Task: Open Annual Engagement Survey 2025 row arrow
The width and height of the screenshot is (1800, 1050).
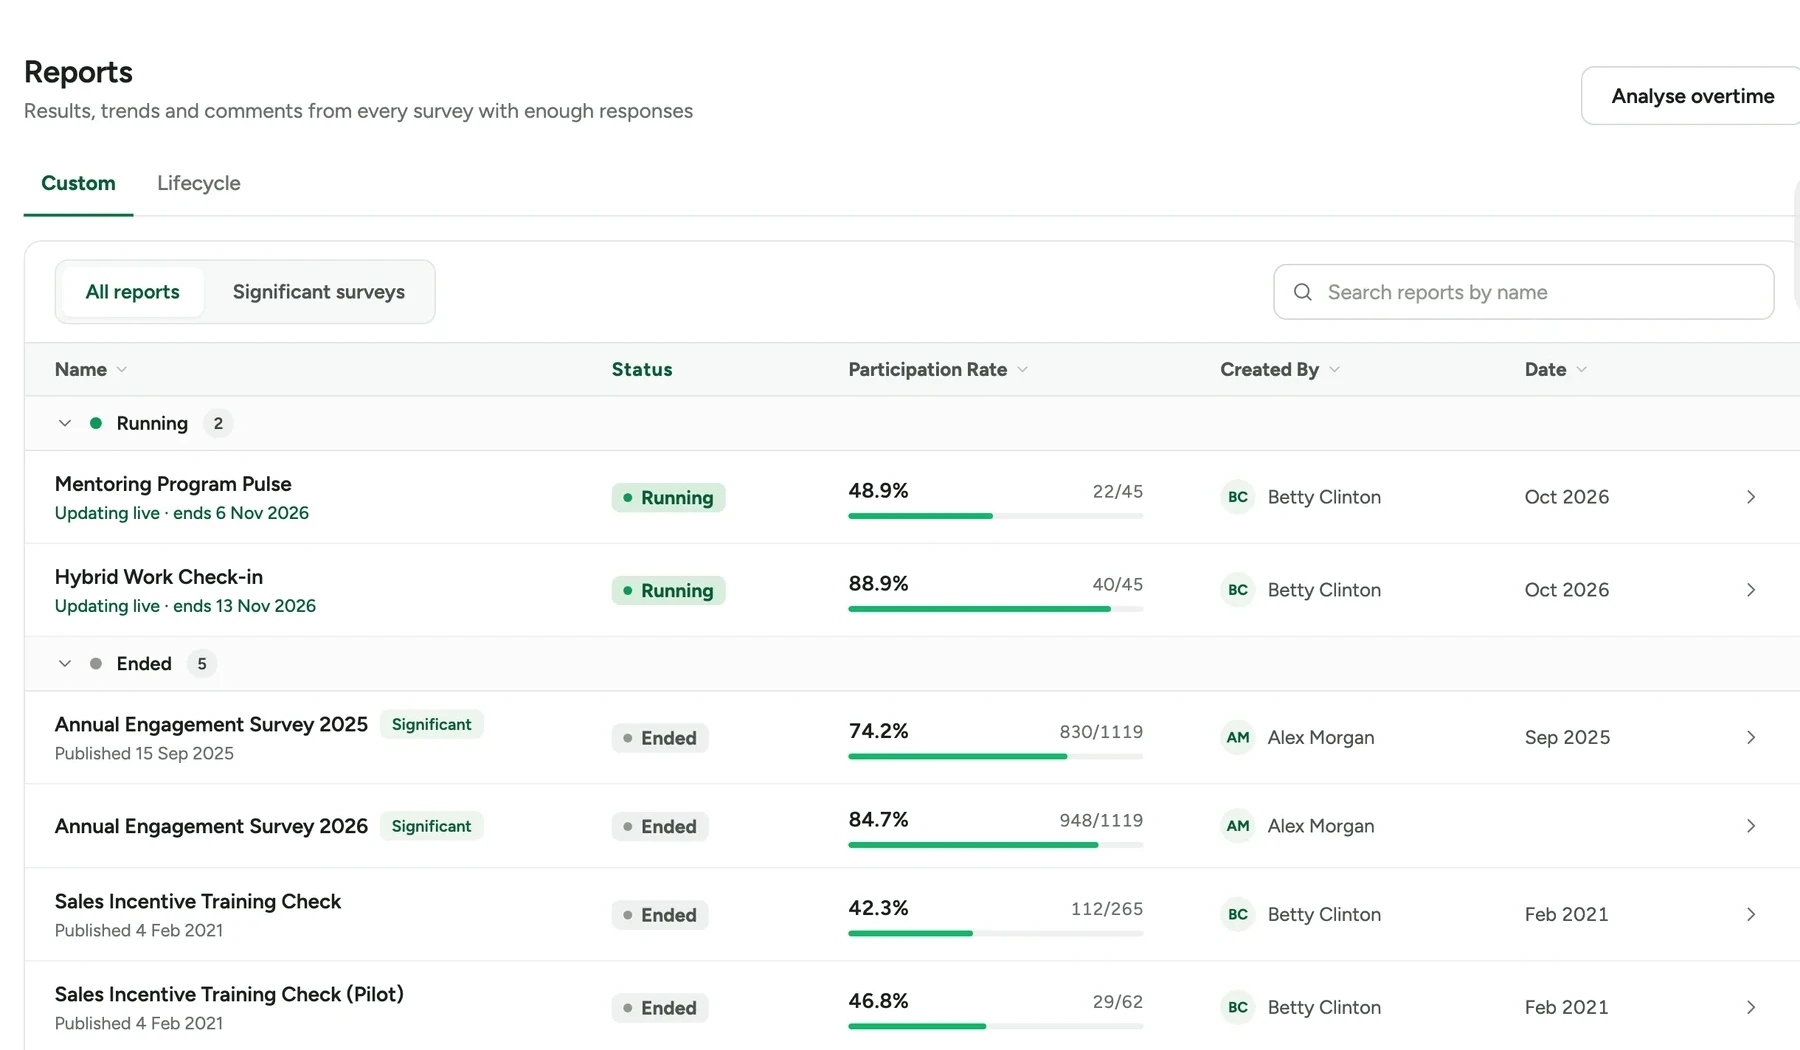Action: (x=1750, y=737)
